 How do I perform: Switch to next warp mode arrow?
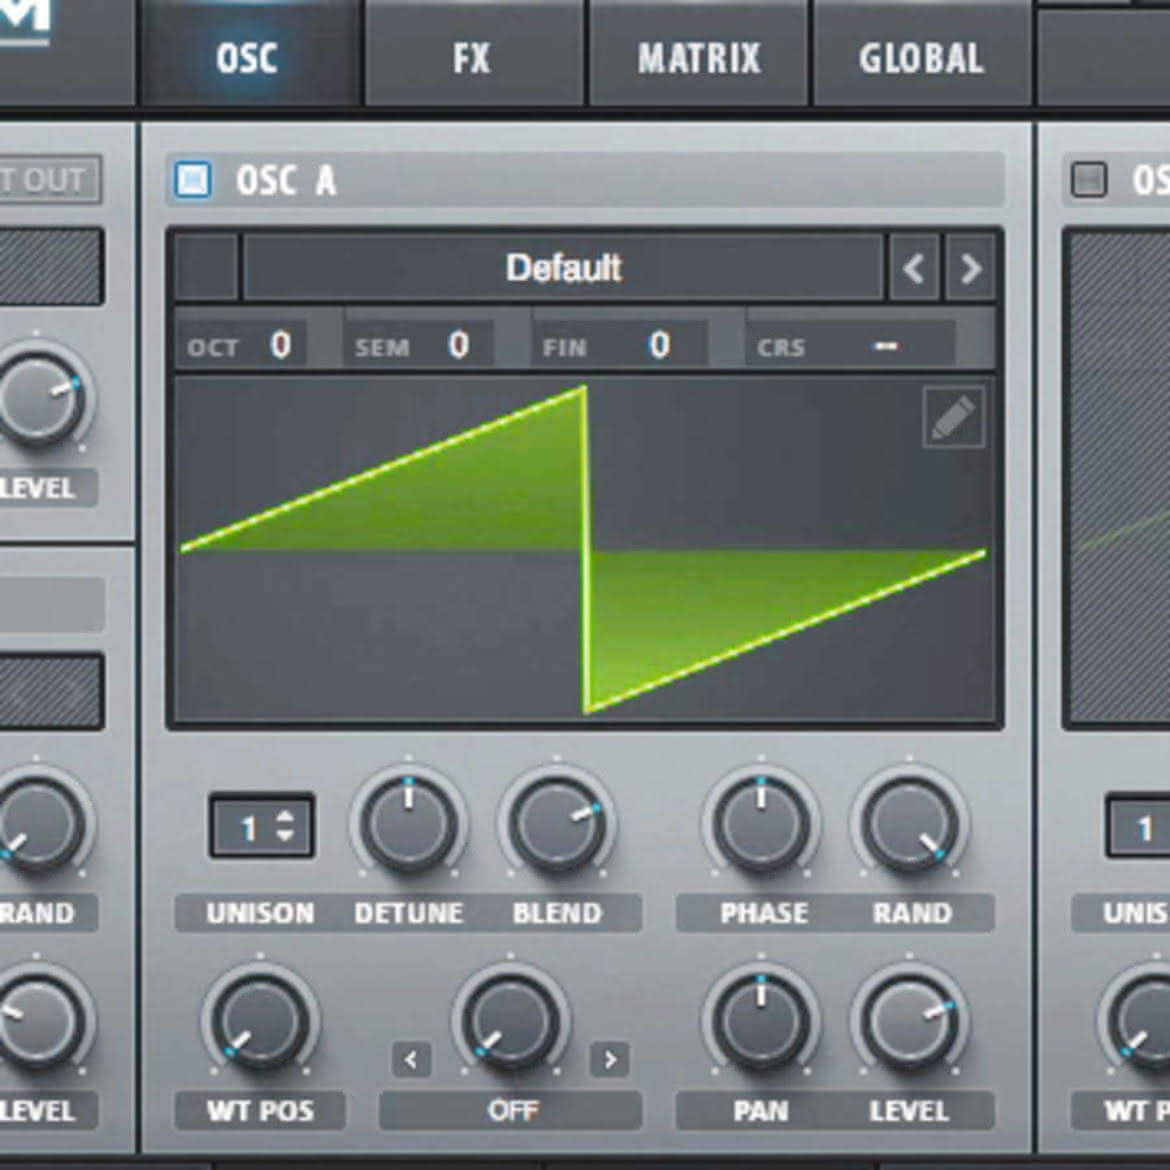[x=609, y=1059]
